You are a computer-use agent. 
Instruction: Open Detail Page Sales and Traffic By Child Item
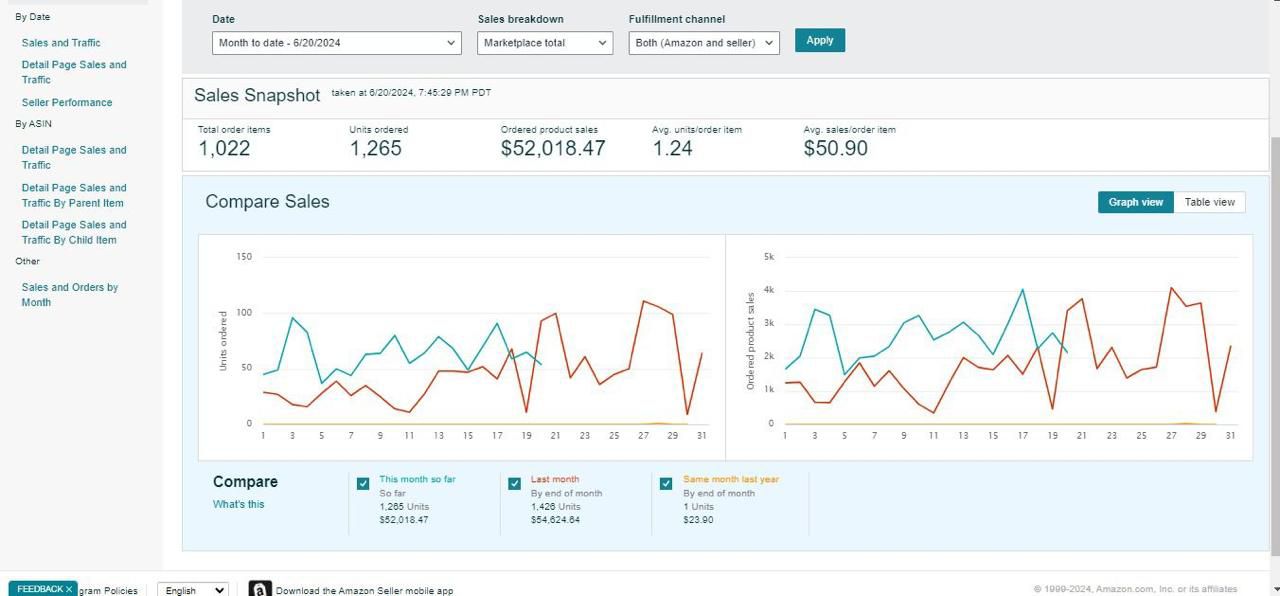pos(74,232)
